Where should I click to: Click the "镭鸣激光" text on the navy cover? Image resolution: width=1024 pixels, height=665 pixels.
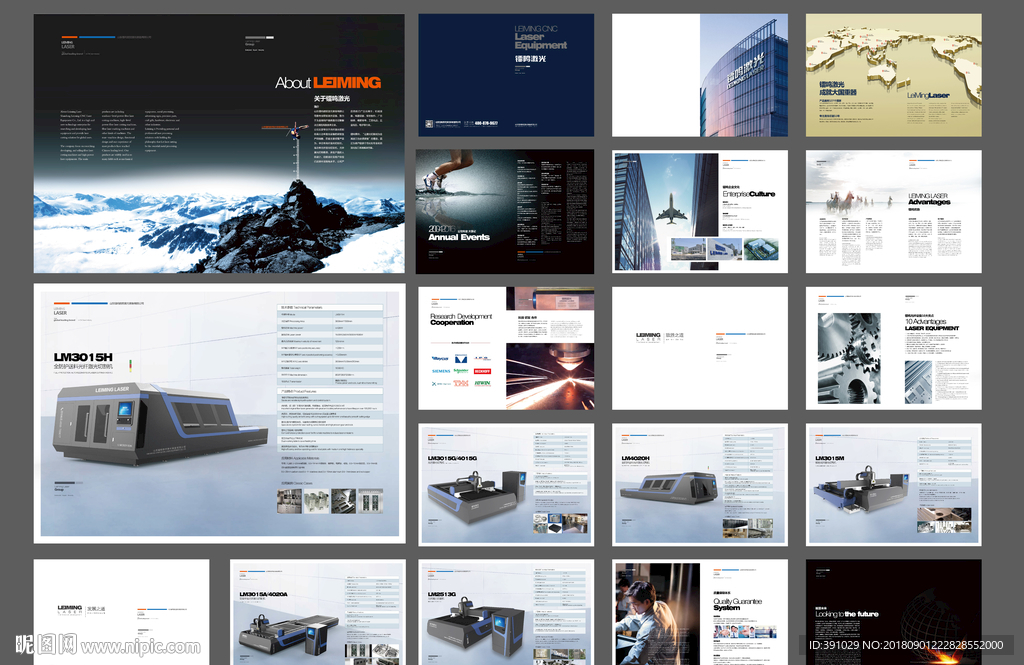(530, 59)
